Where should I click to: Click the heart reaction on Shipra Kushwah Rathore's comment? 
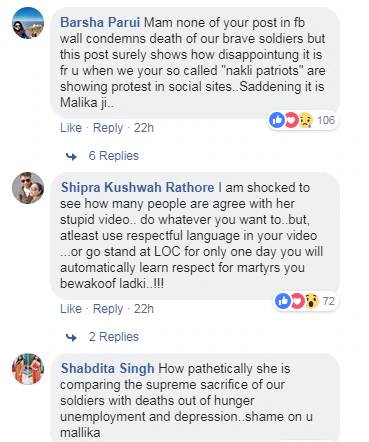[x=297, y=301]
